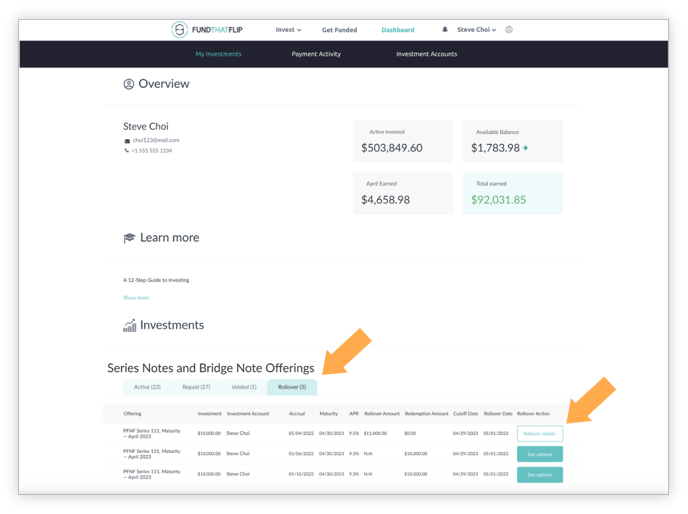Image resolution: width=688 pixels, height=514 pixels.
Task: Click the Available Balance arrow icon
Action: (525, 148)
